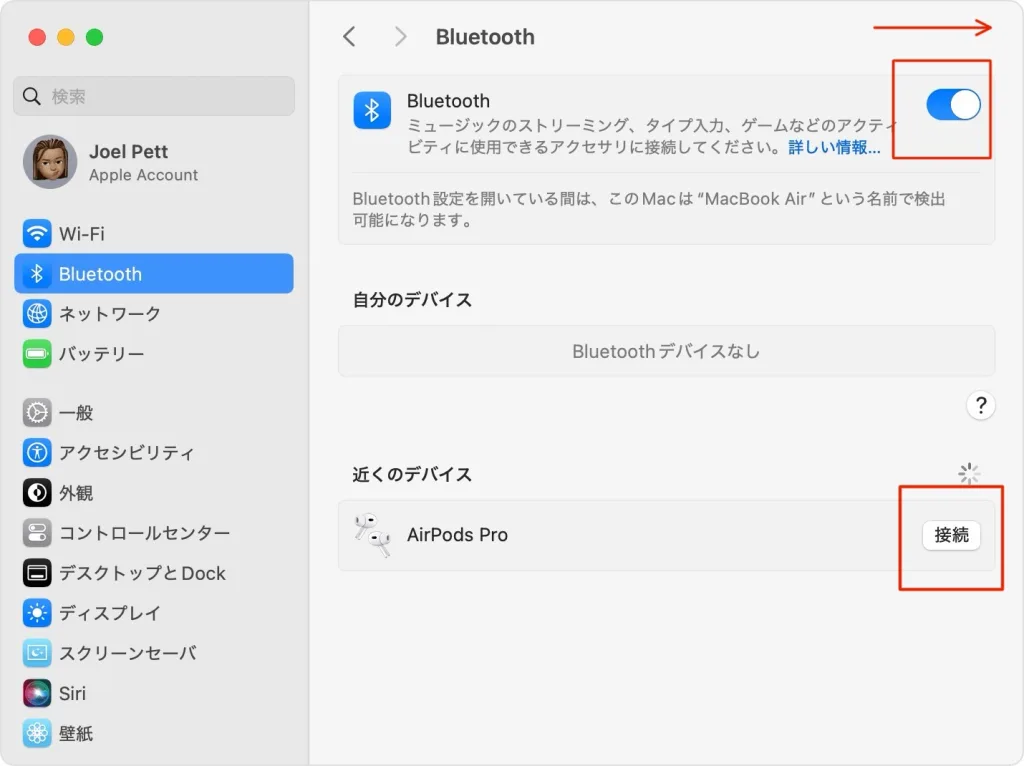
Task: Open スクリーンセーバ settings
Action: point(154,652)
